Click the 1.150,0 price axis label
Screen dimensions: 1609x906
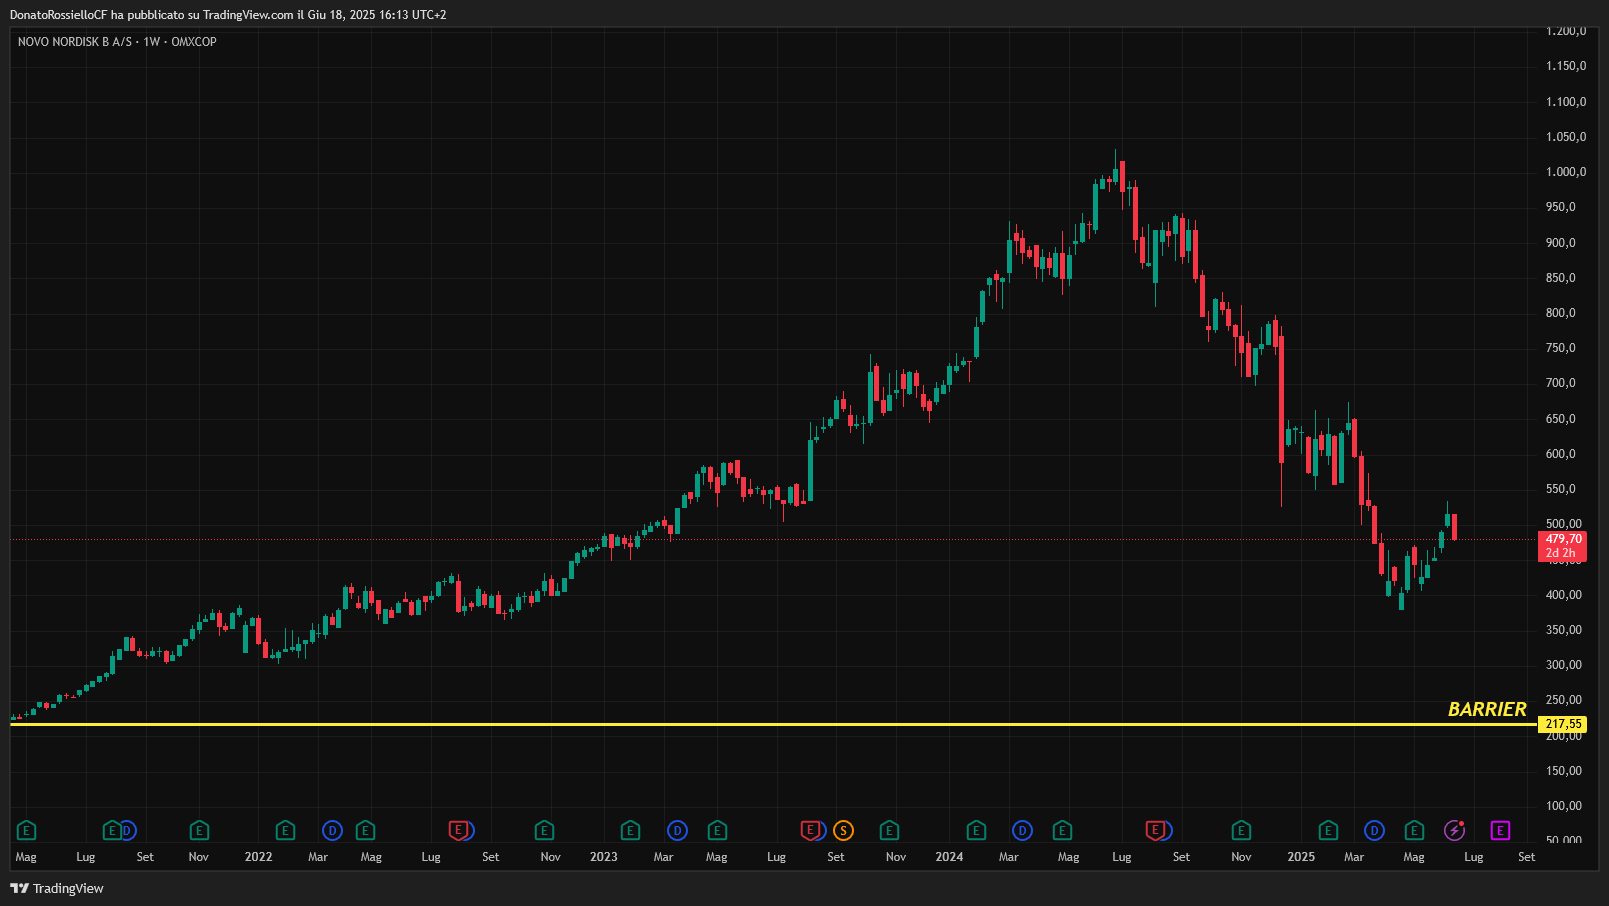click(1566, 66)
